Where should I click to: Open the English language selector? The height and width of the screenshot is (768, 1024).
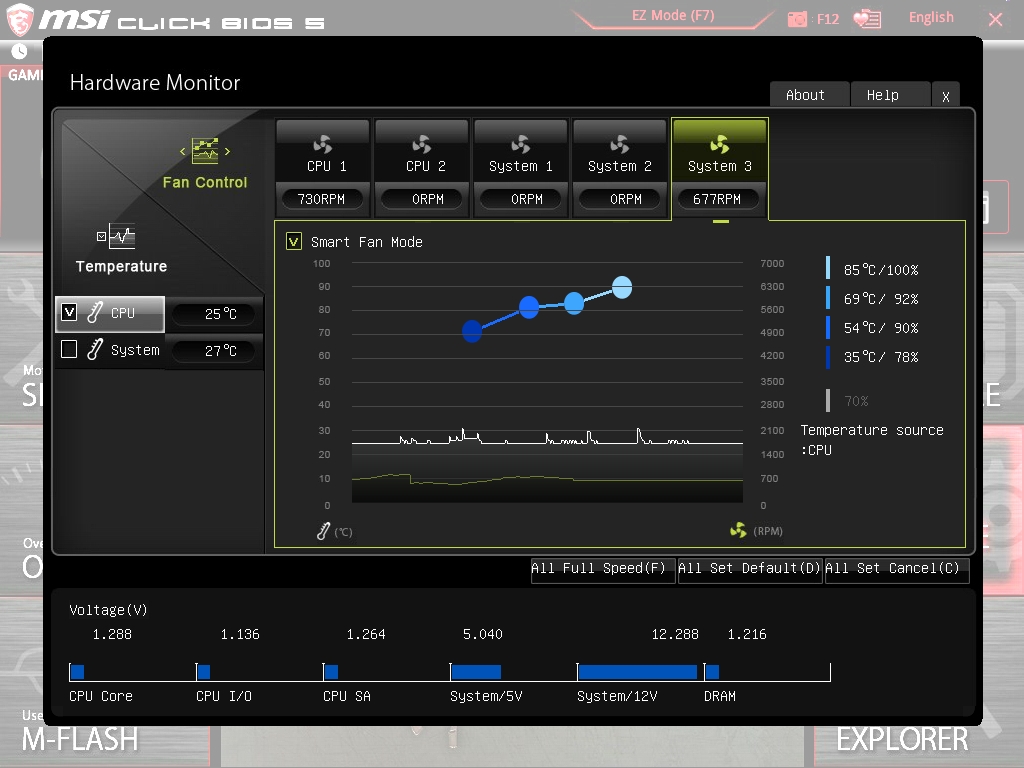(x=930, y=17)
